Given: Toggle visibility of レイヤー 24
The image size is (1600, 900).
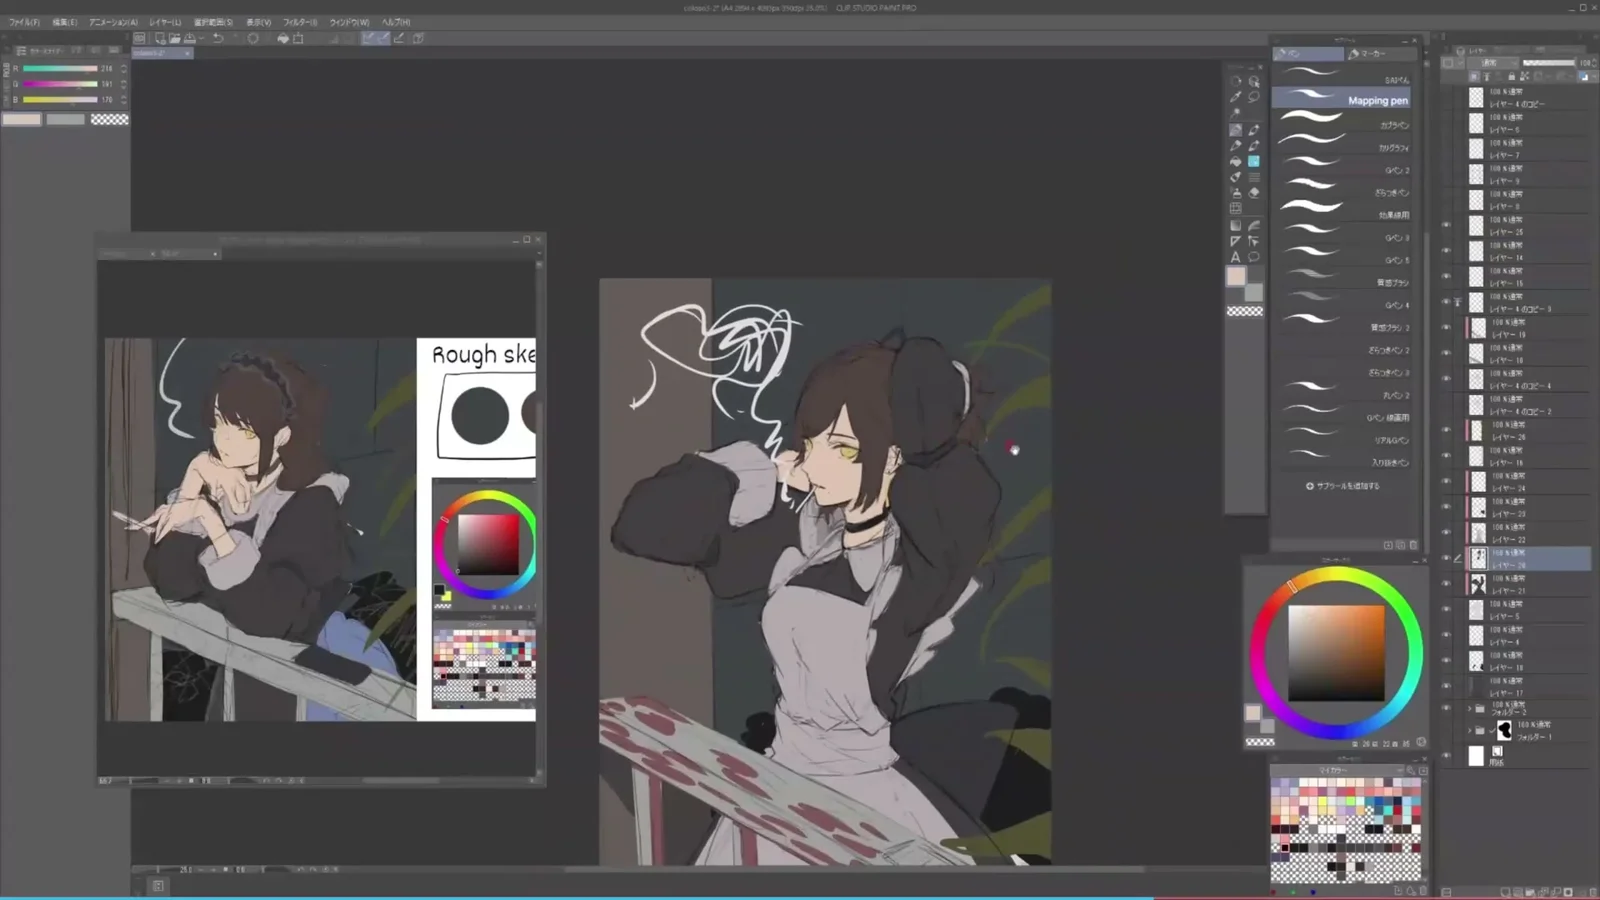Looking at the screenshot, I should point(1446,481).
